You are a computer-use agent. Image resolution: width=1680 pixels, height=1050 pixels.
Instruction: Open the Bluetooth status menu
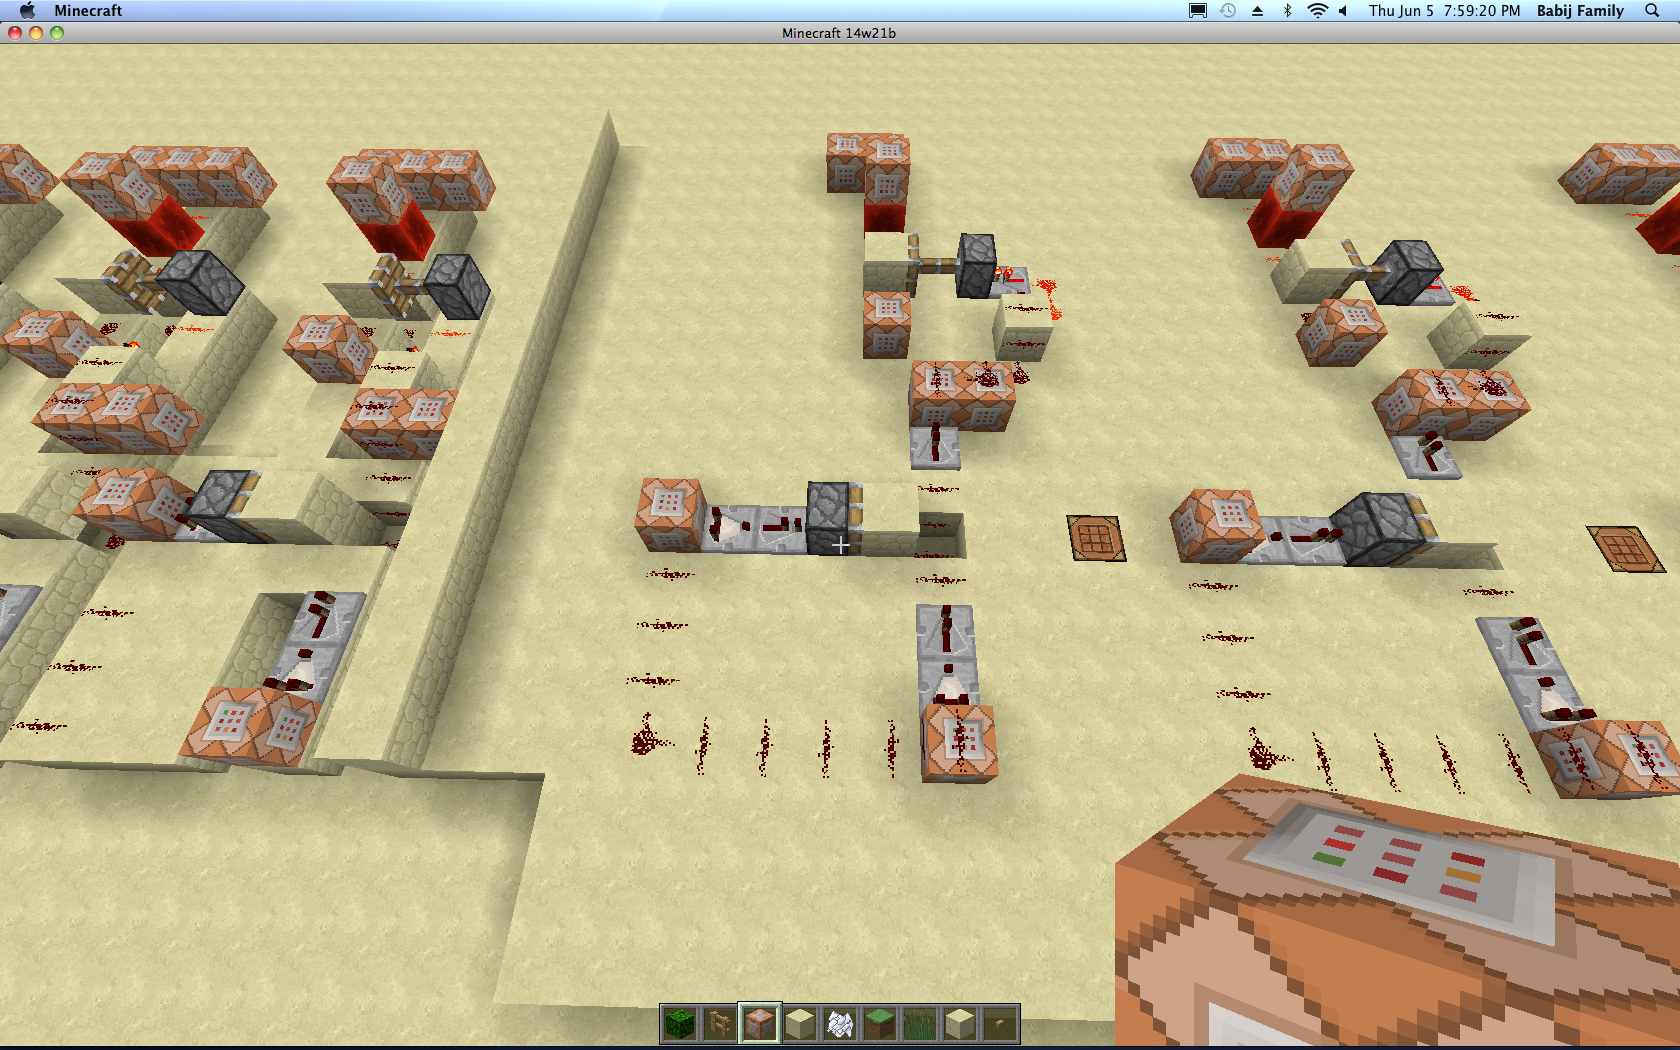click(x=1288, y=10)
